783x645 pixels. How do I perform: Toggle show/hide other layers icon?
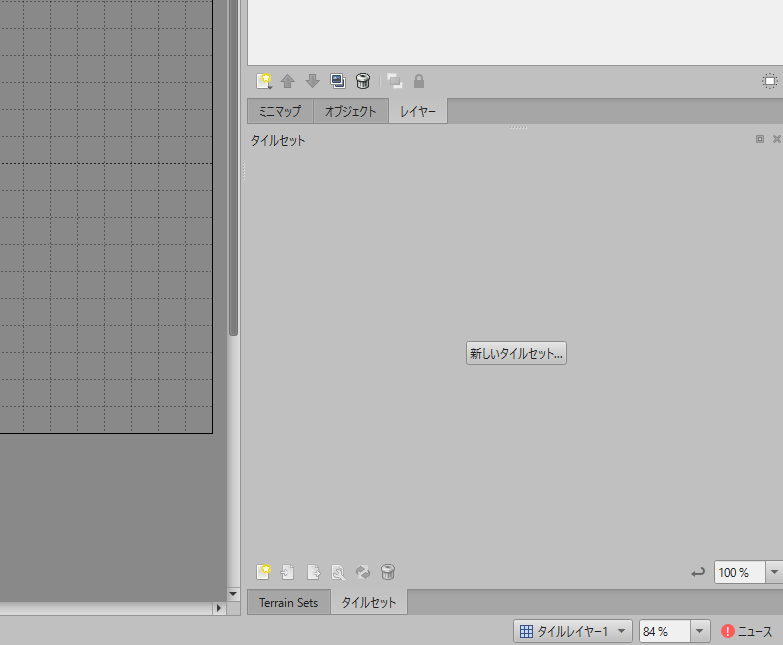[394, 81]
